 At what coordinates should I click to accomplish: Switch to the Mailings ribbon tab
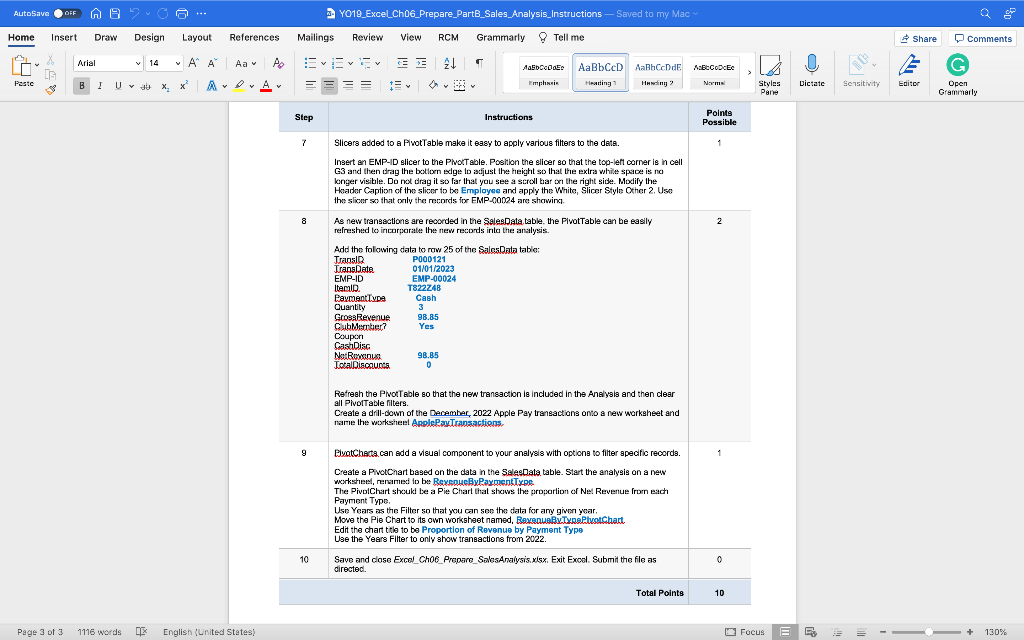(315, 37)
